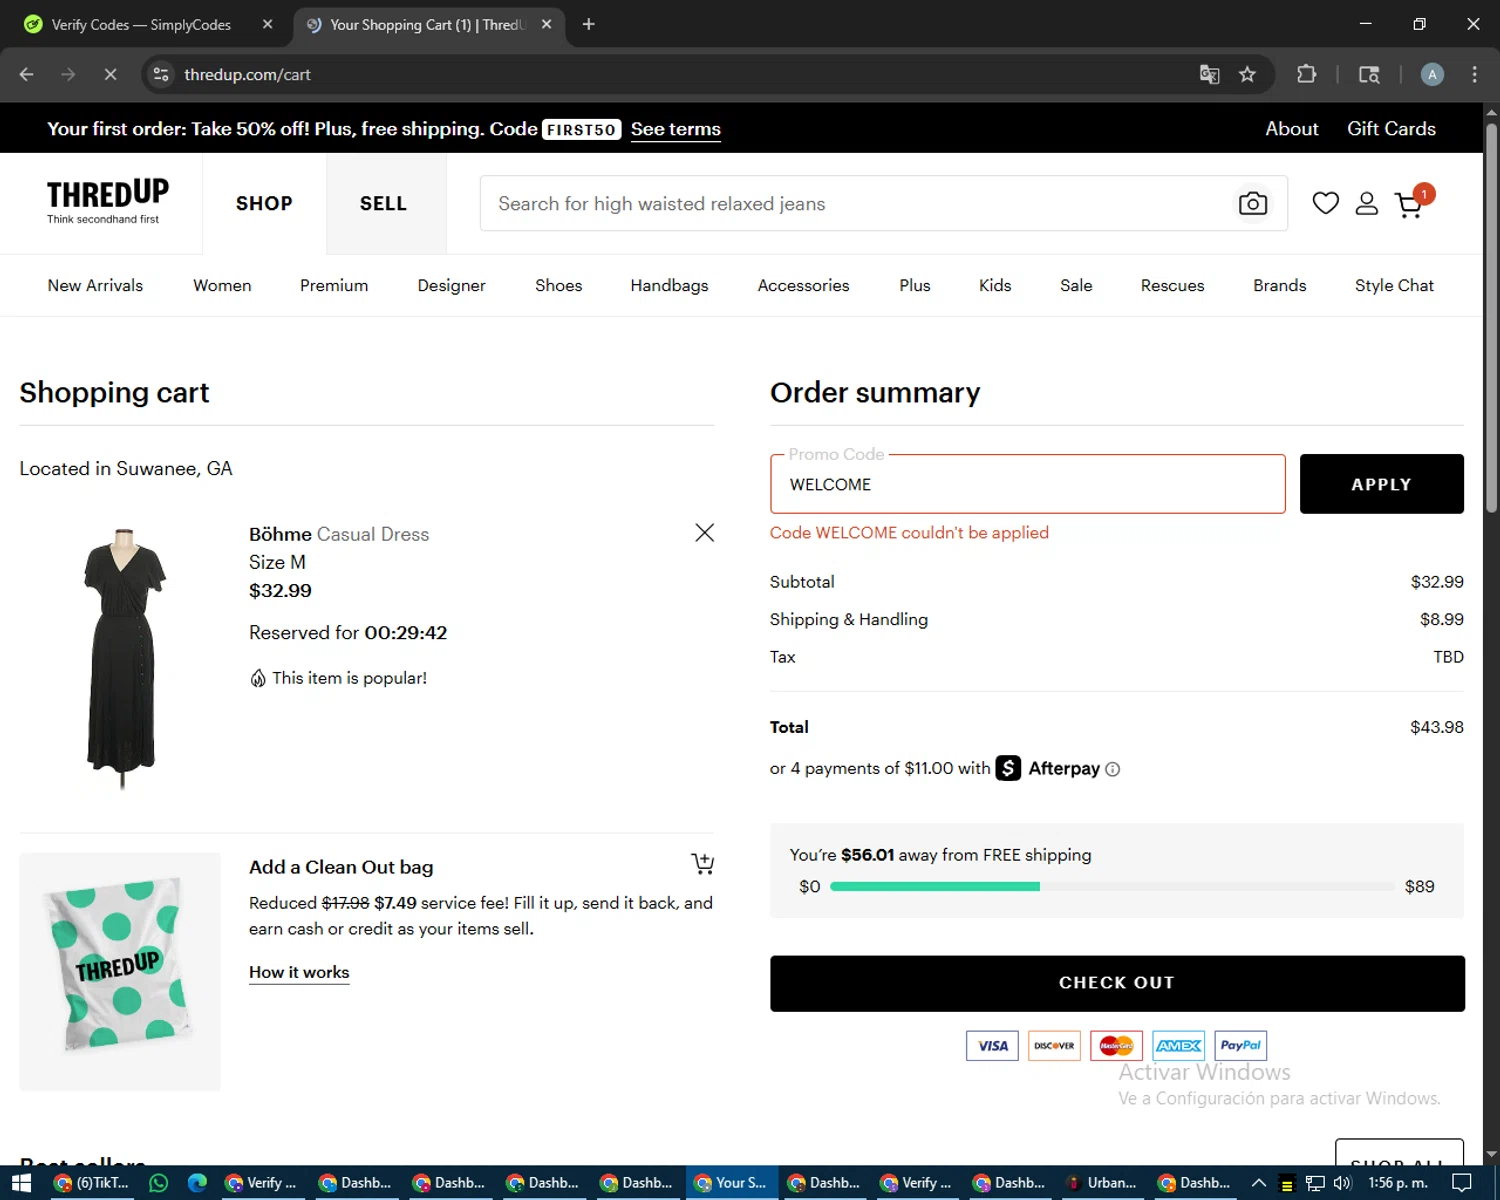Open the Chrome profile avatar
Image resolution: width=1500 pixels, height=1200 pixels.
(x=1432, y=74)
